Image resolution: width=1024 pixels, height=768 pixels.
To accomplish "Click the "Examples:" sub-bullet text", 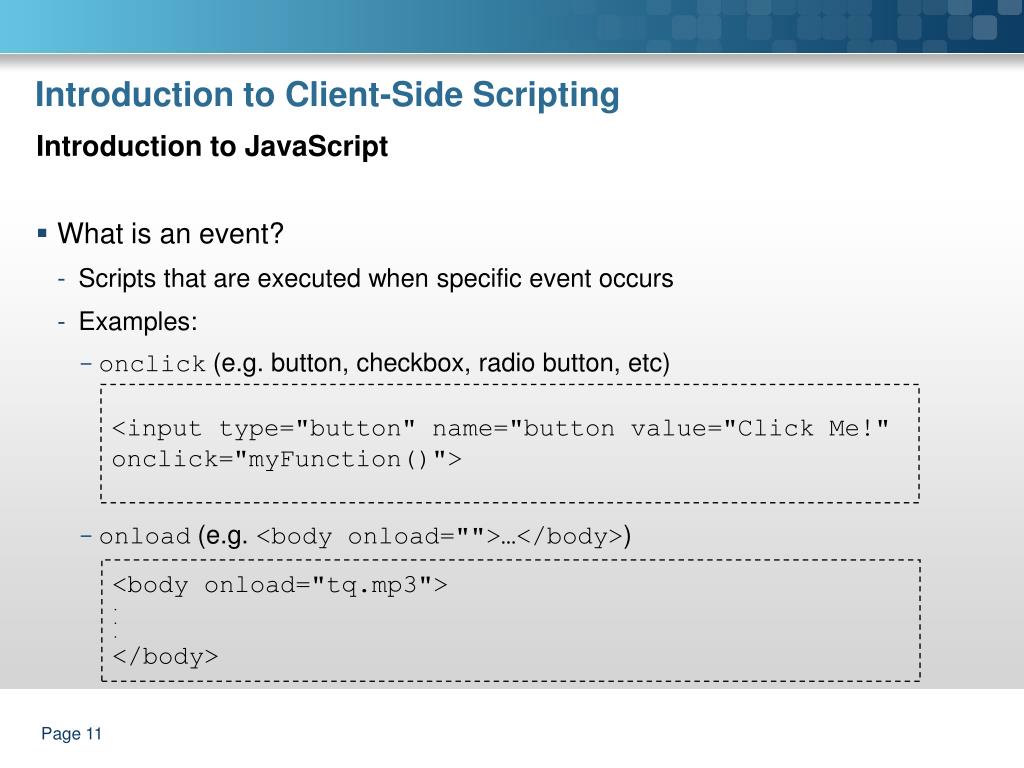I will click(x=139, y=322).
